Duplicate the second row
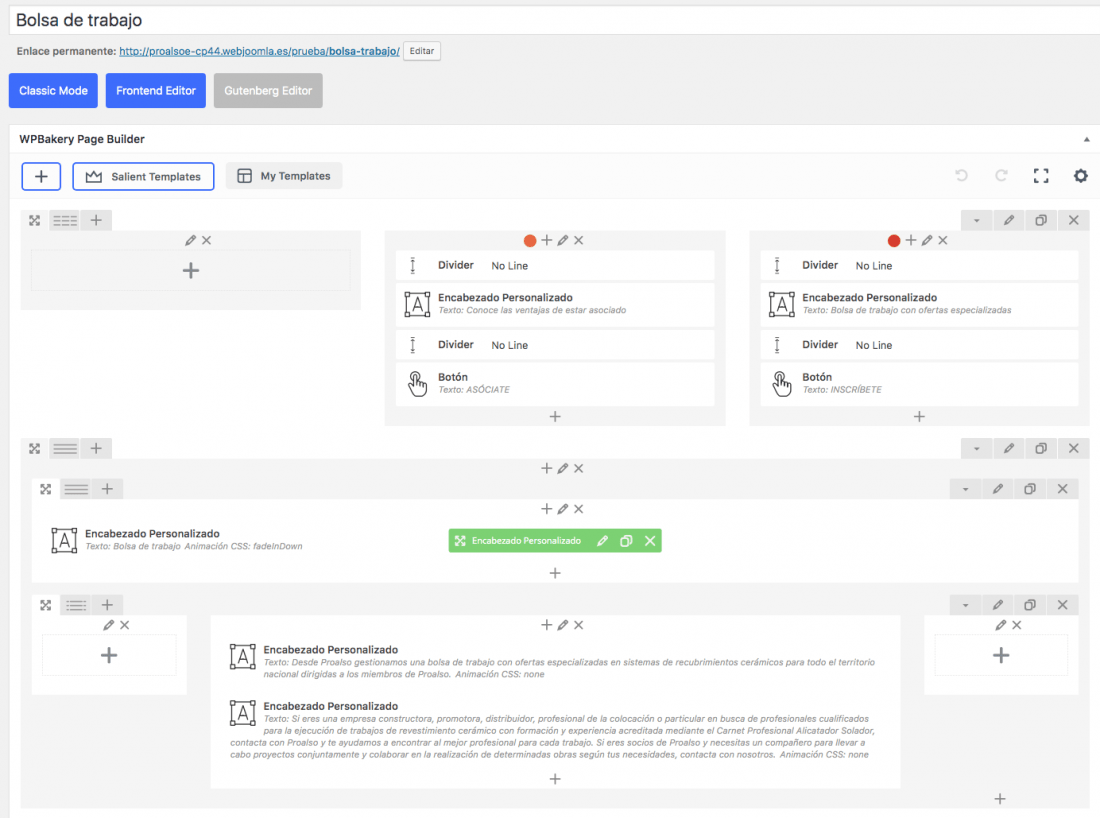Viewport: 1100px width, 818px height. click(1041, 448)
